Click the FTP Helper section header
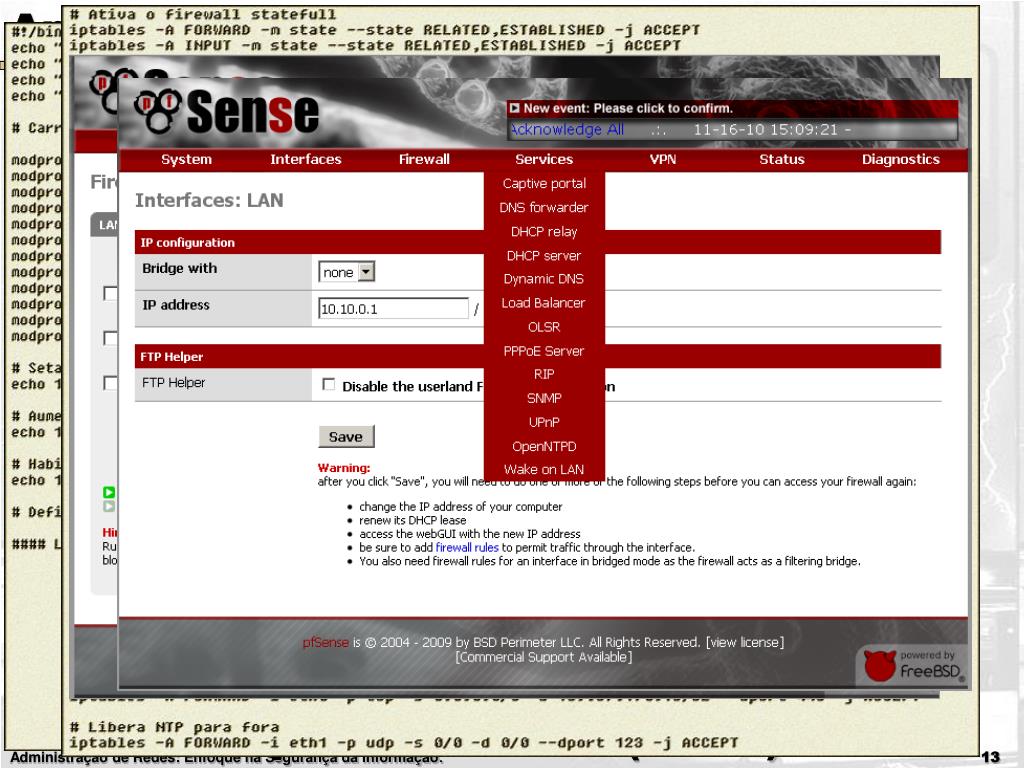 click(x=537, y=357)
